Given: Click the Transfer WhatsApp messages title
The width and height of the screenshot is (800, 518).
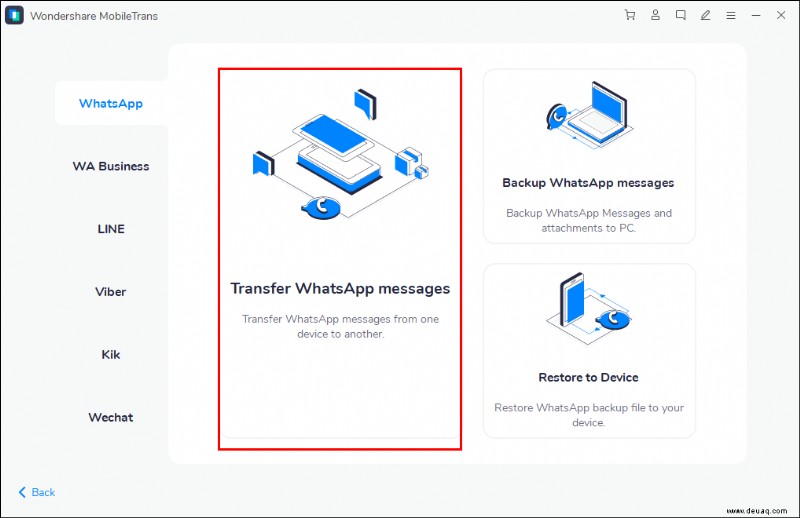Looking at the screenshot, I should tap(340, 289).
